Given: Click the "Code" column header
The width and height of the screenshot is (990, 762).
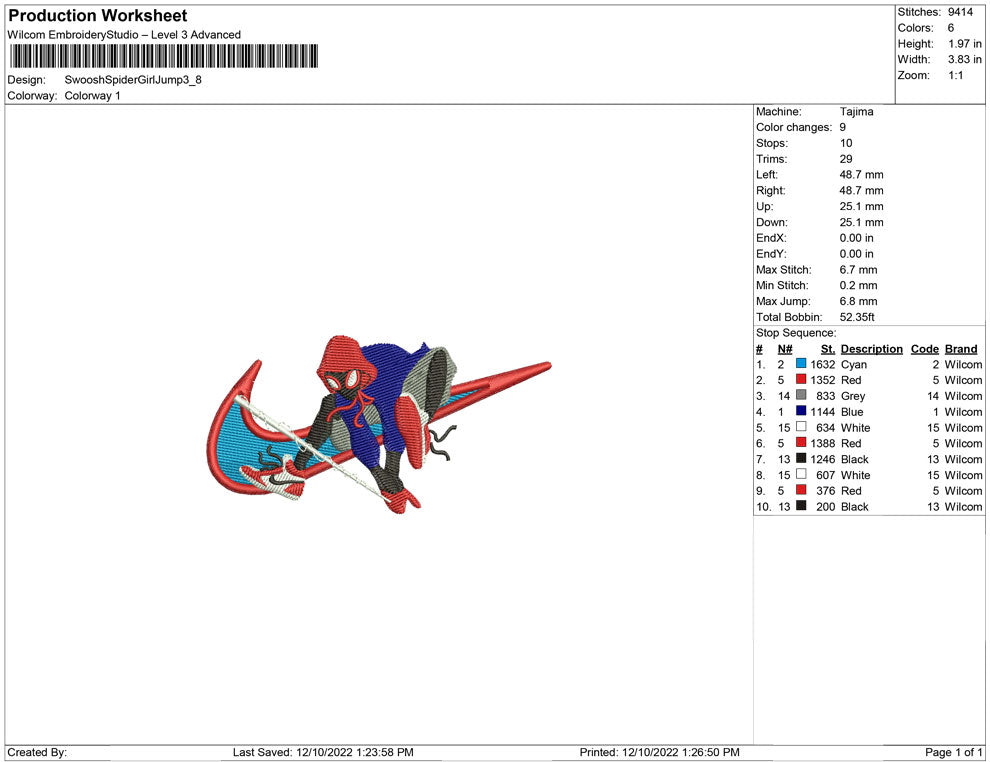Looking at the screenshot, I should [925, 349].
